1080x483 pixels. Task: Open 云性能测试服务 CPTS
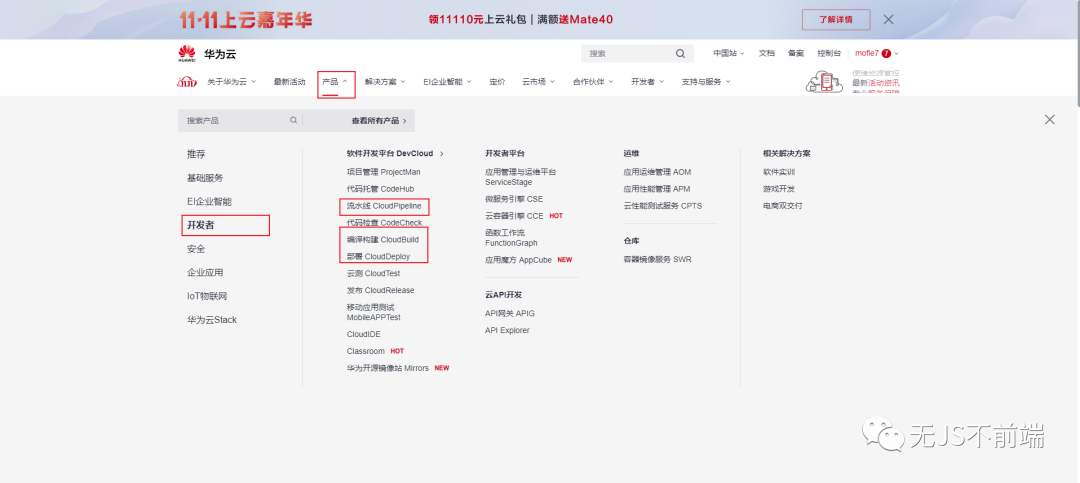point(663,205)
